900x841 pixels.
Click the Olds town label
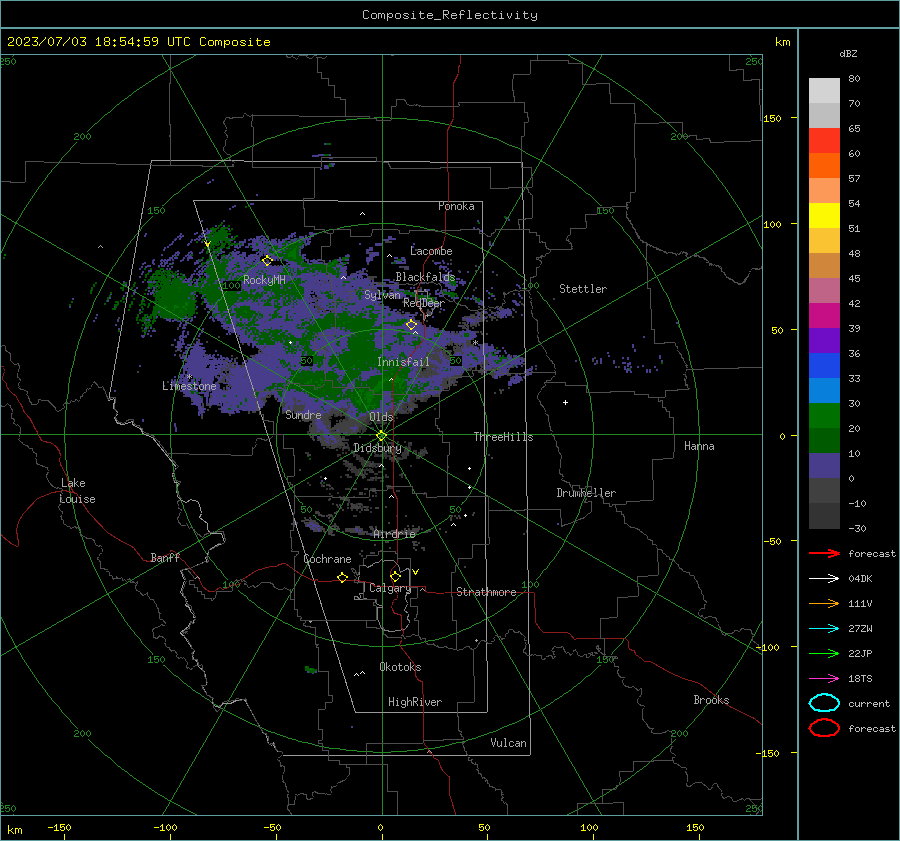[381, 417]
